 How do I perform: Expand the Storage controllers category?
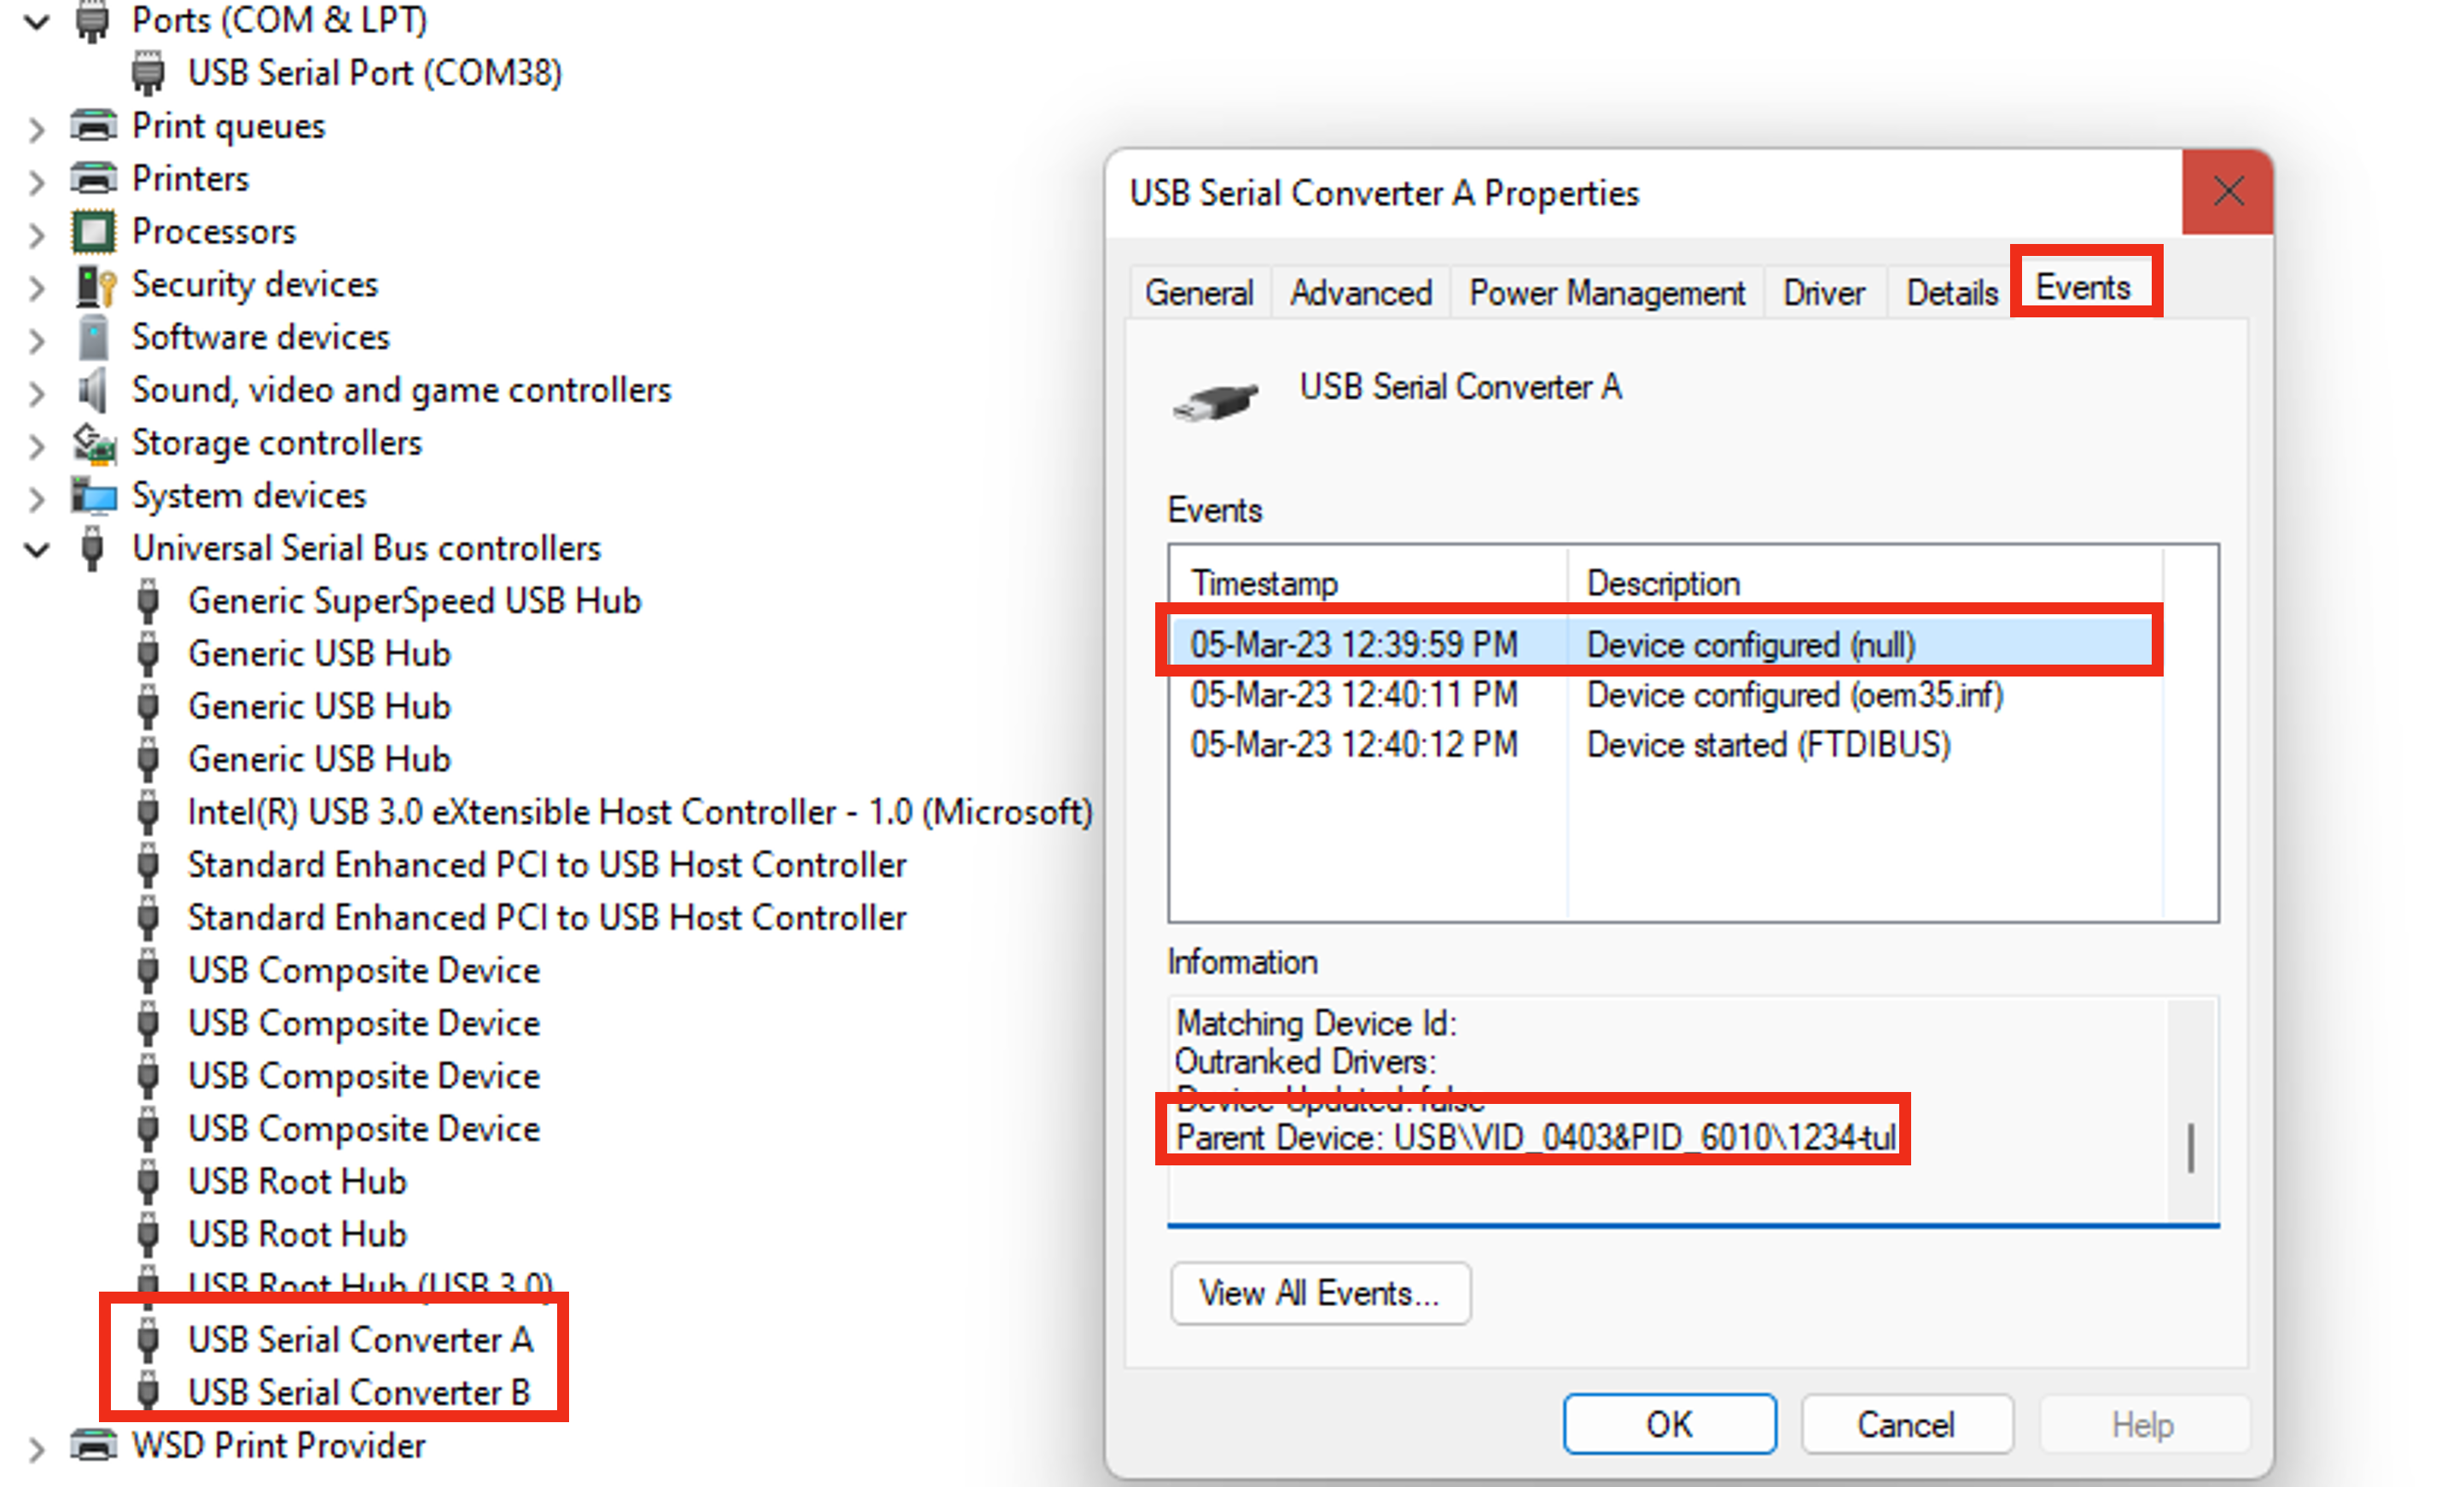(37, 445)
